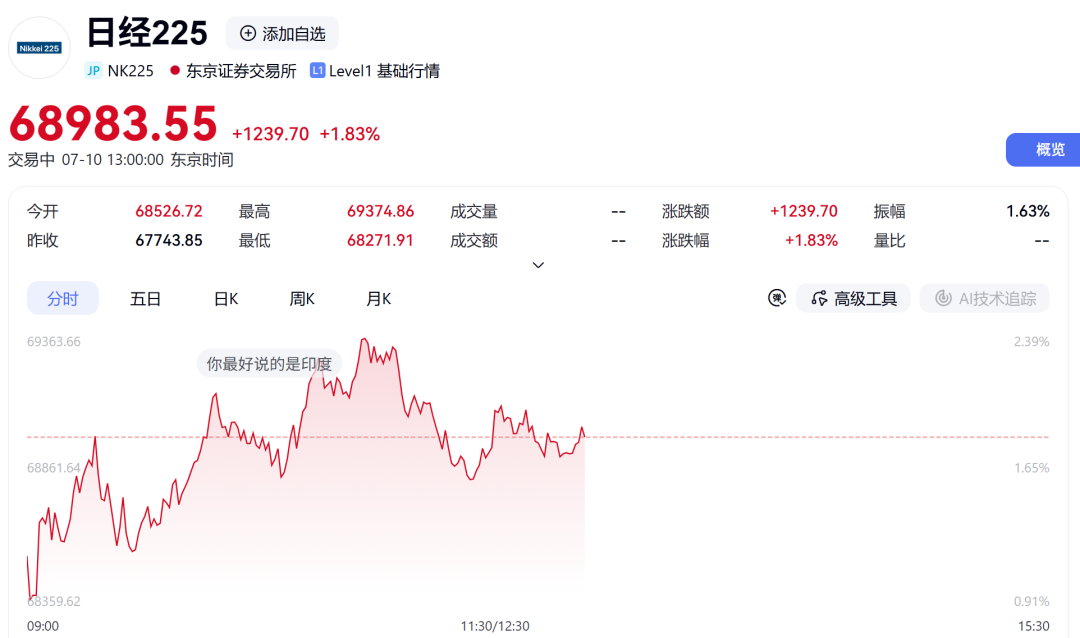Click the 高级工具 tool icon

point(819,298)
